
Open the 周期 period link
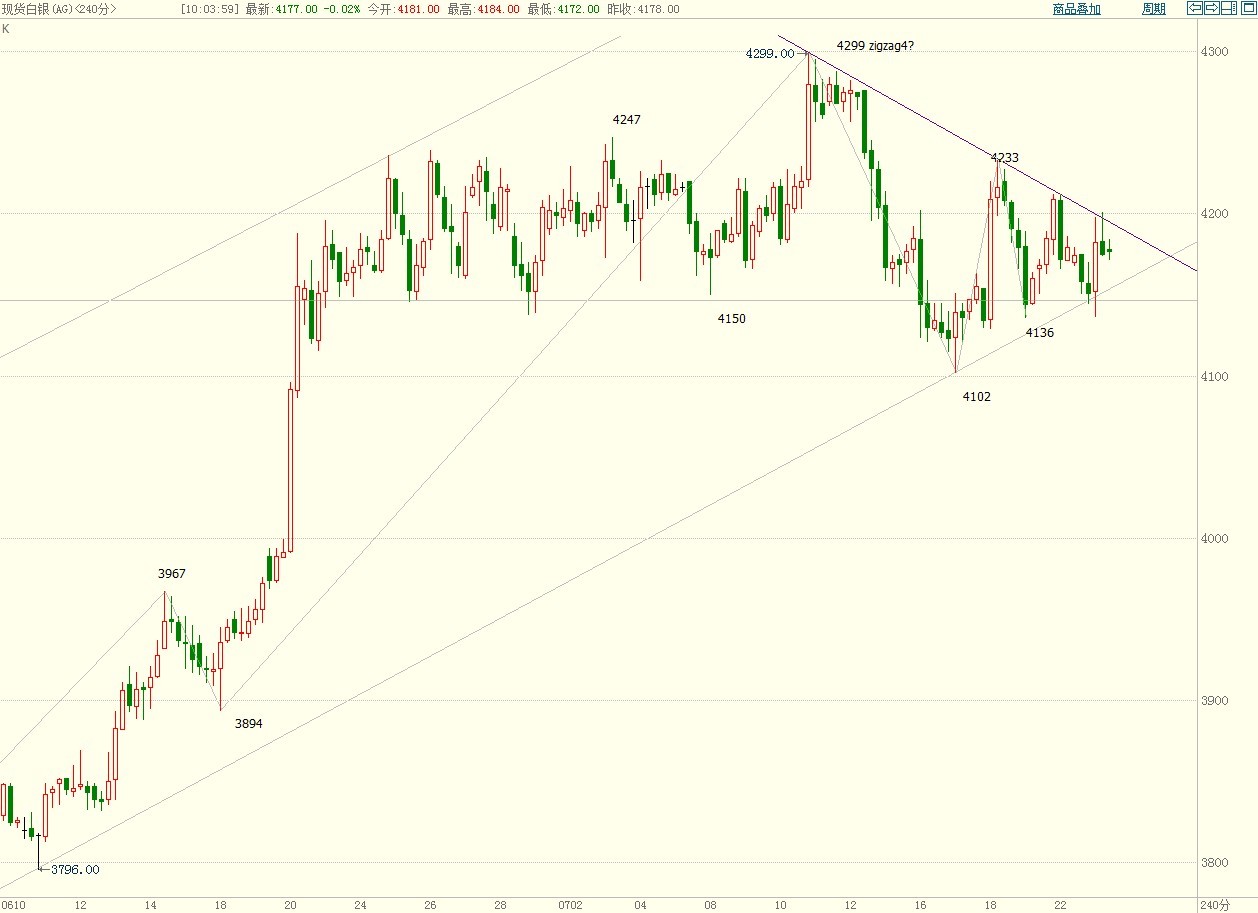pos(1154,9)
